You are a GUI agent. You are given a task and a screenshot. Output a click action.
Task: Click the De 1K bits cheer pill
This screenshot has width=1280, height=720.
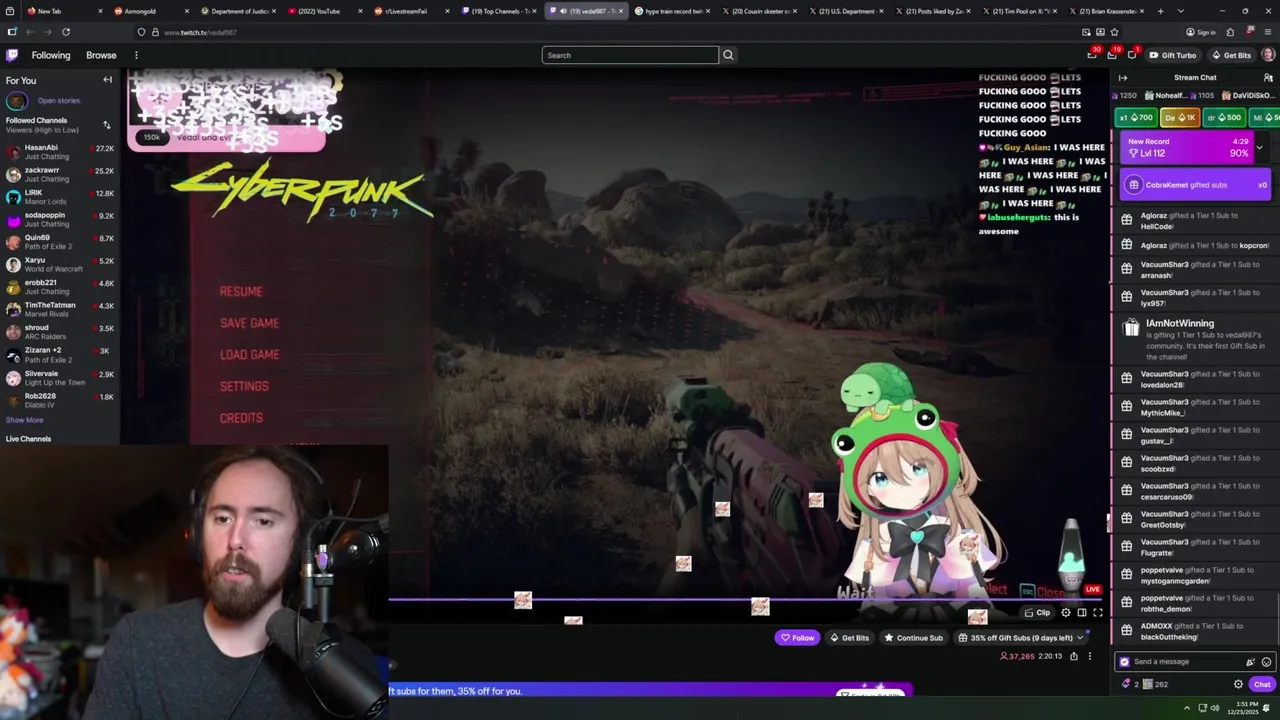pyautogui.click(x=1180, y=118)
